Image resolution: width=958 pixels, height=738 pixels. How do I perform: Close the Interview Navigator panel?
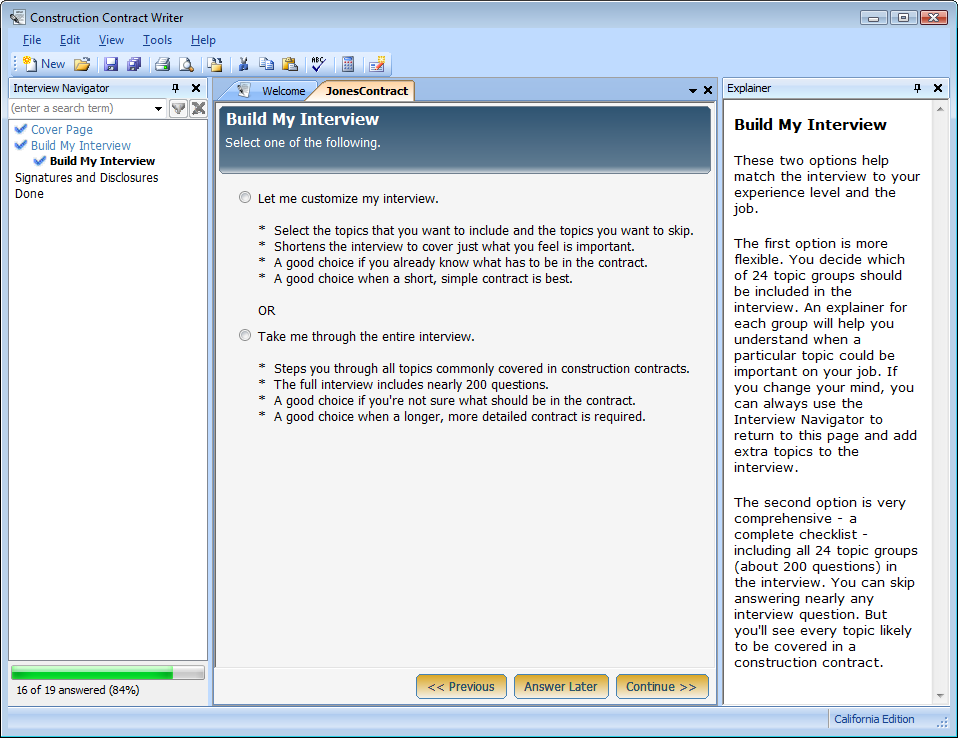196,88
